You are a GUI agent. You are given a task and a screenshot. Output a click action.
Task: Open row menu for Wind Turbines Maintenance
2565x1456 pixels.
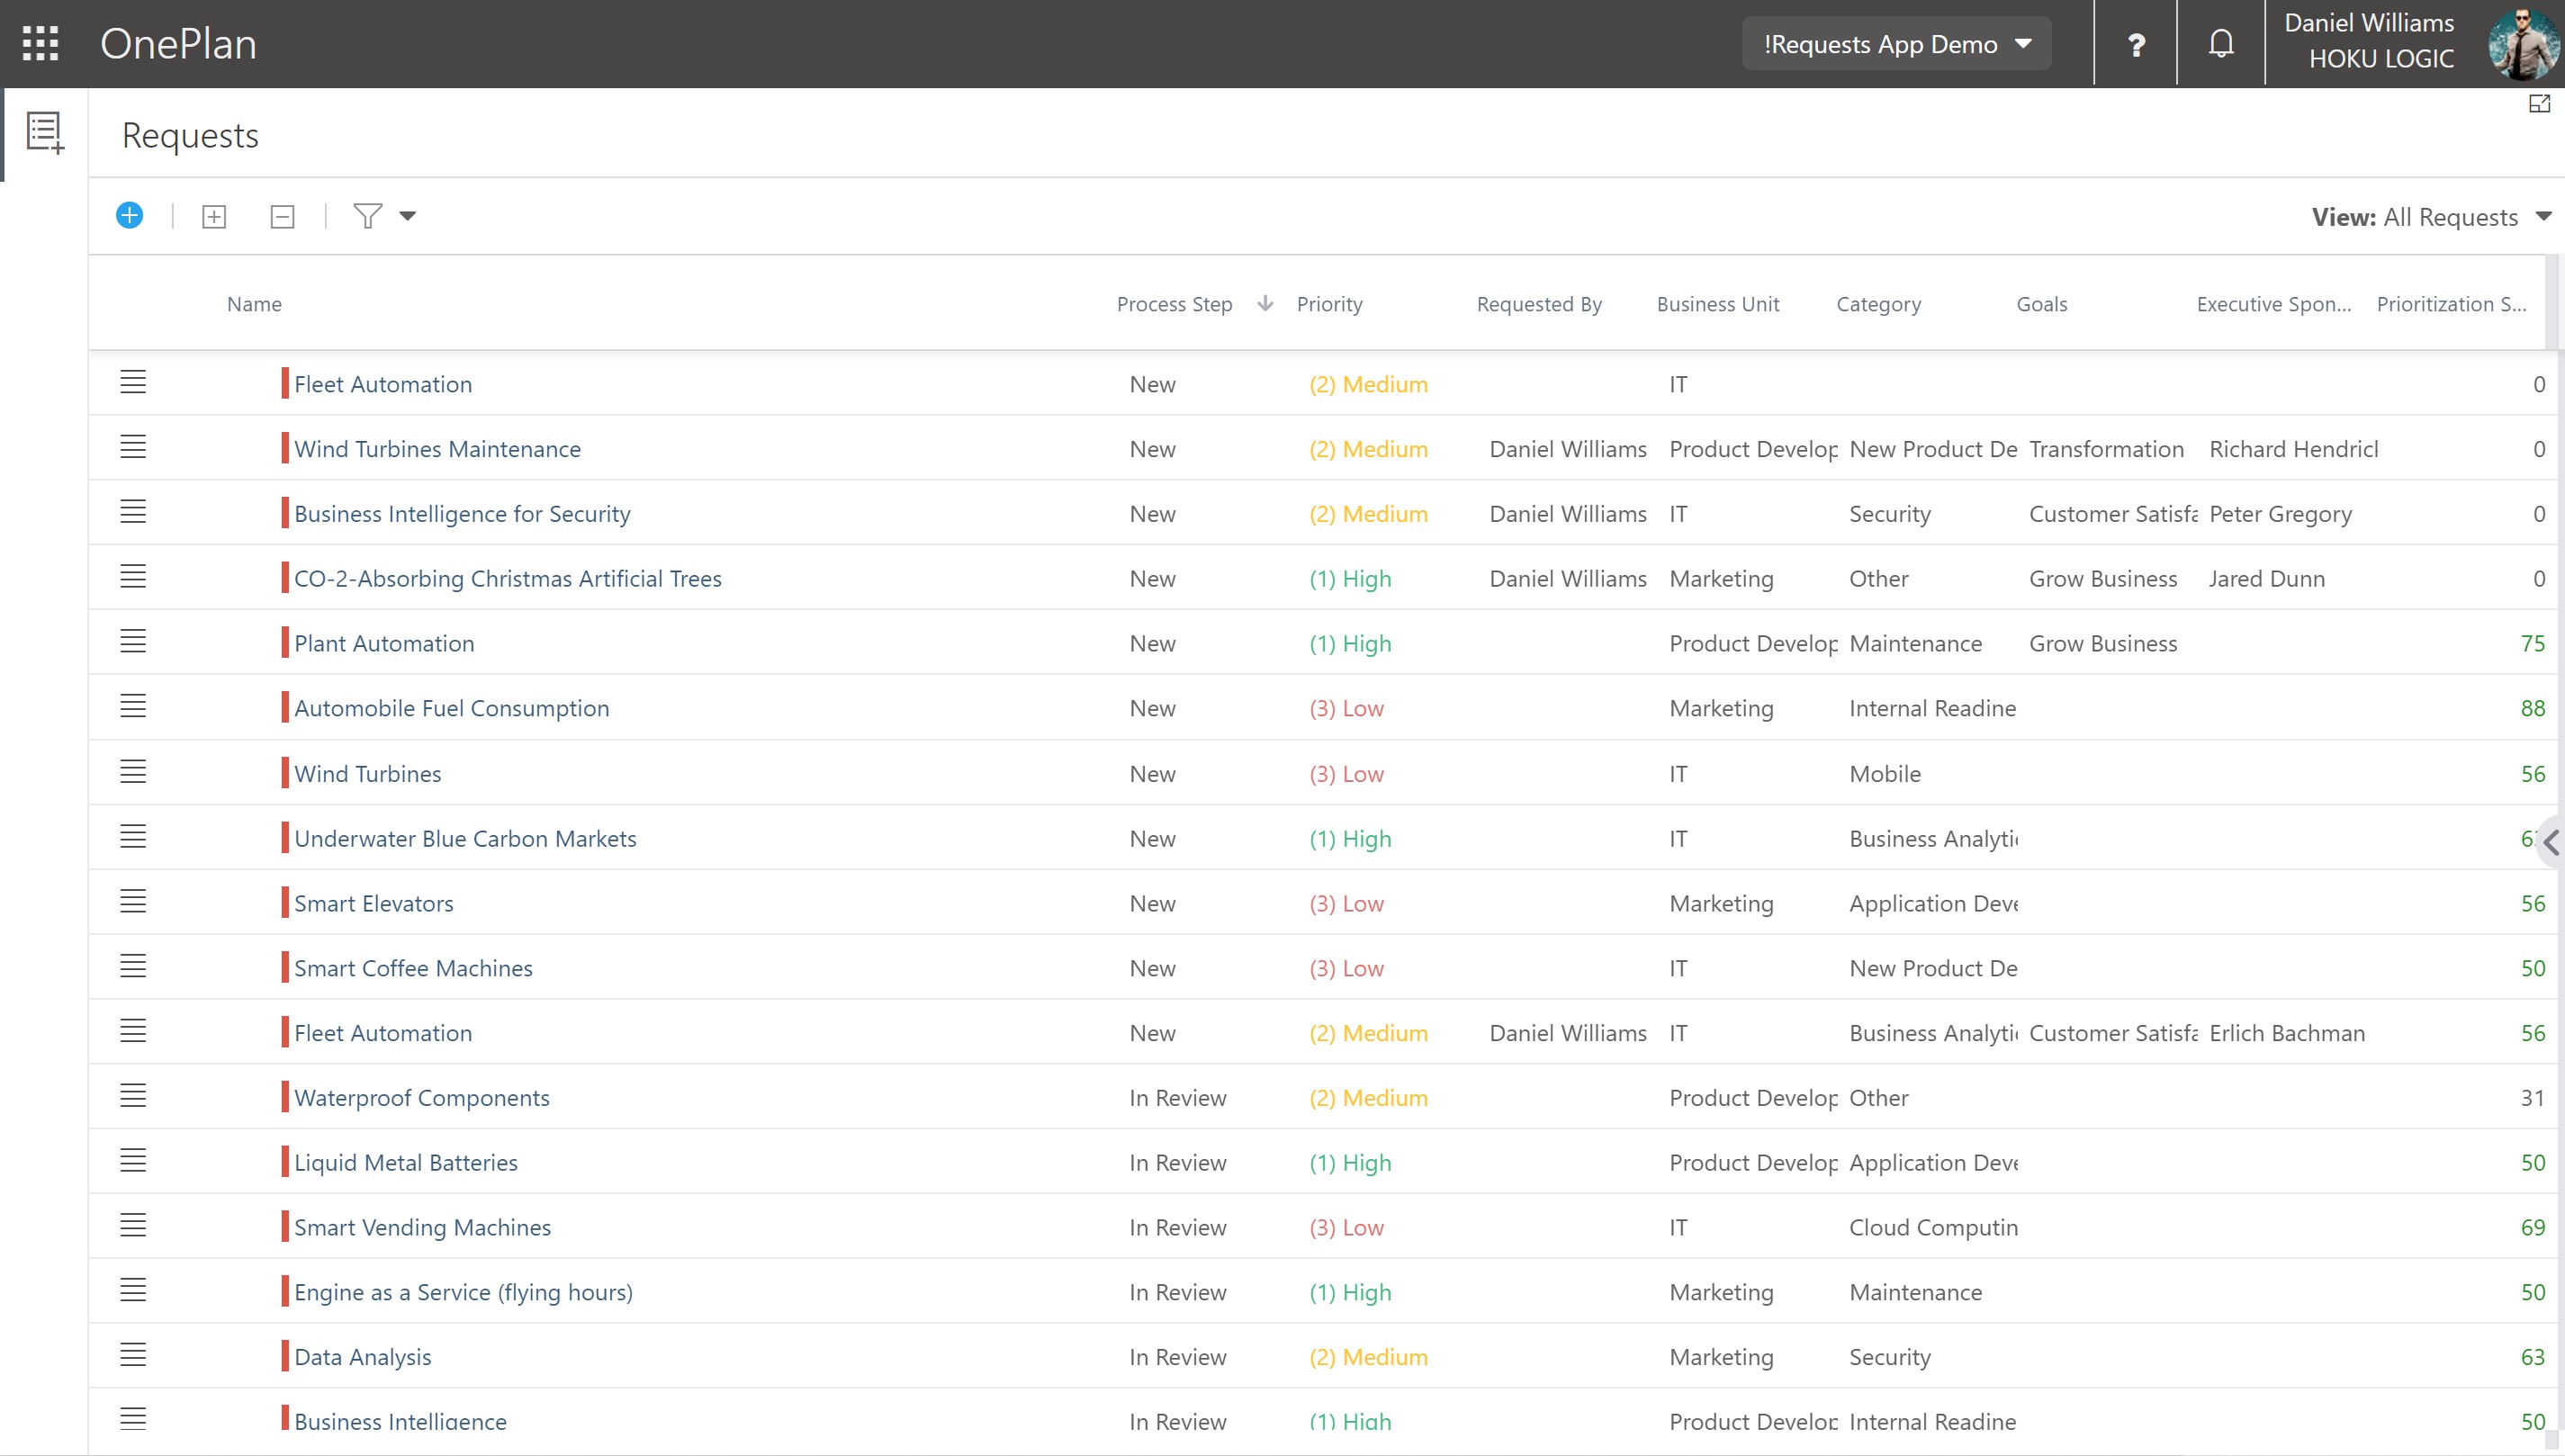coord(133,447)
